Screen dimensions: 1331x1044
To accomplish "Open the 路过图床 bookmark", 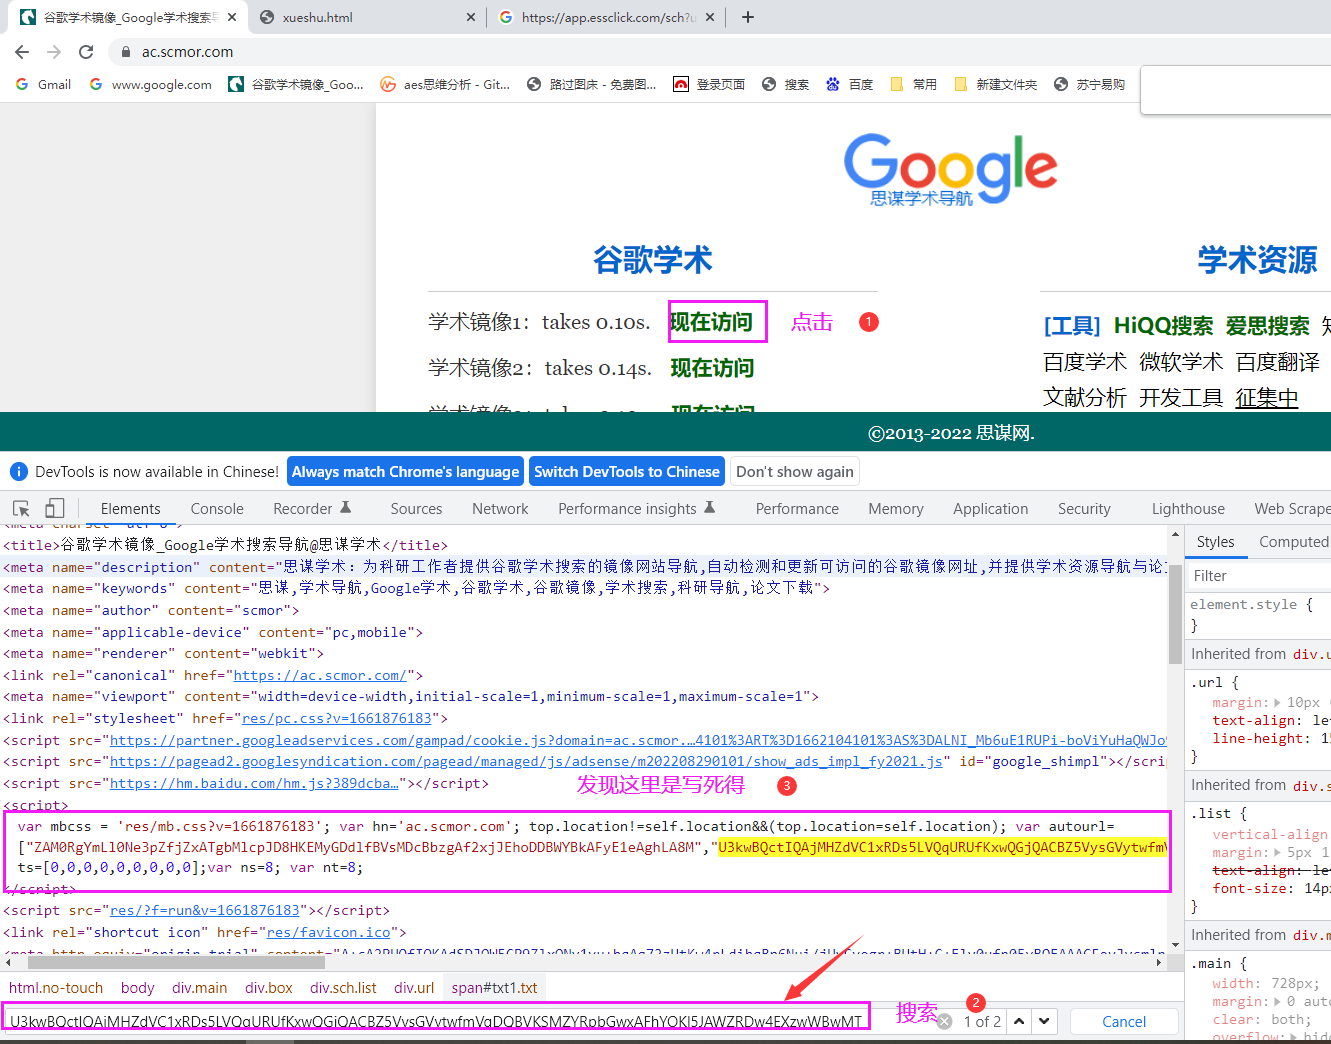I will tap(591, 85).
